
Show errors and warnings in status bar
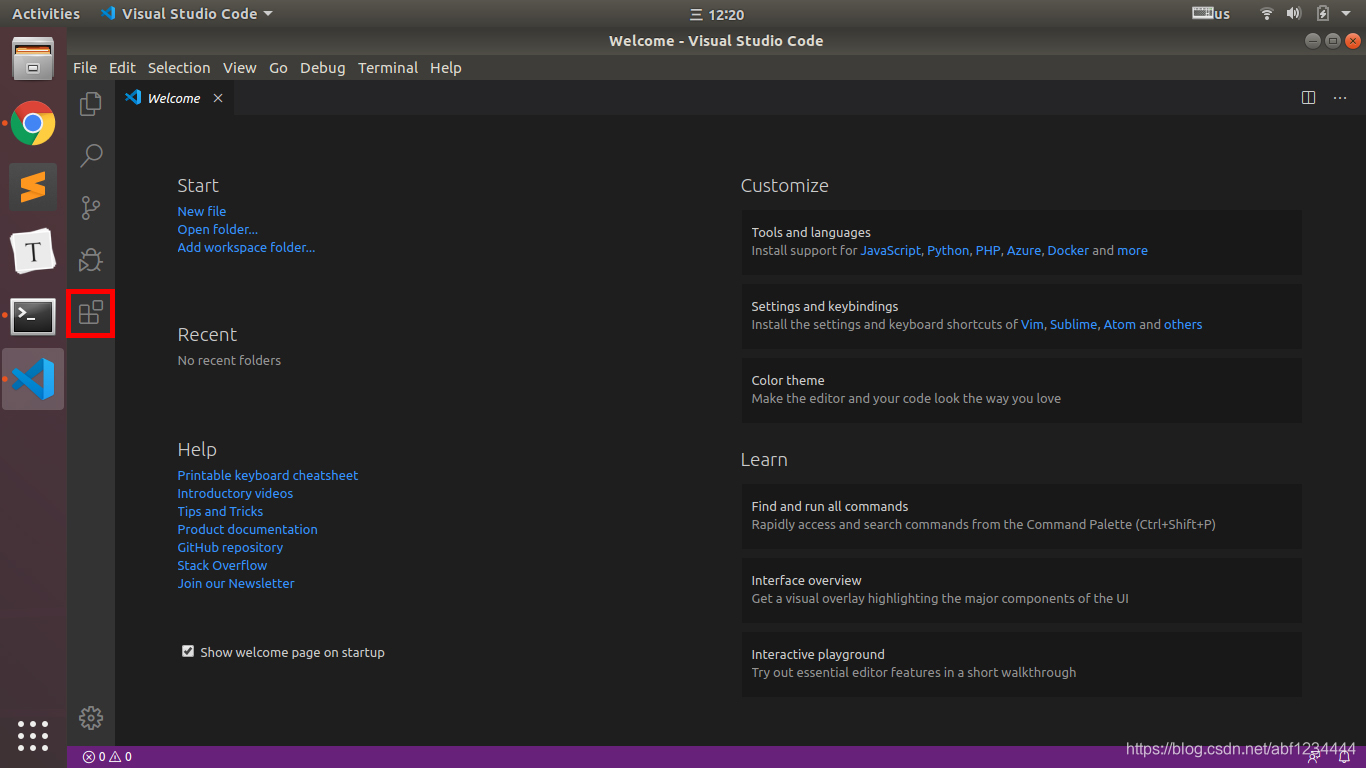[x=107, y=757]
